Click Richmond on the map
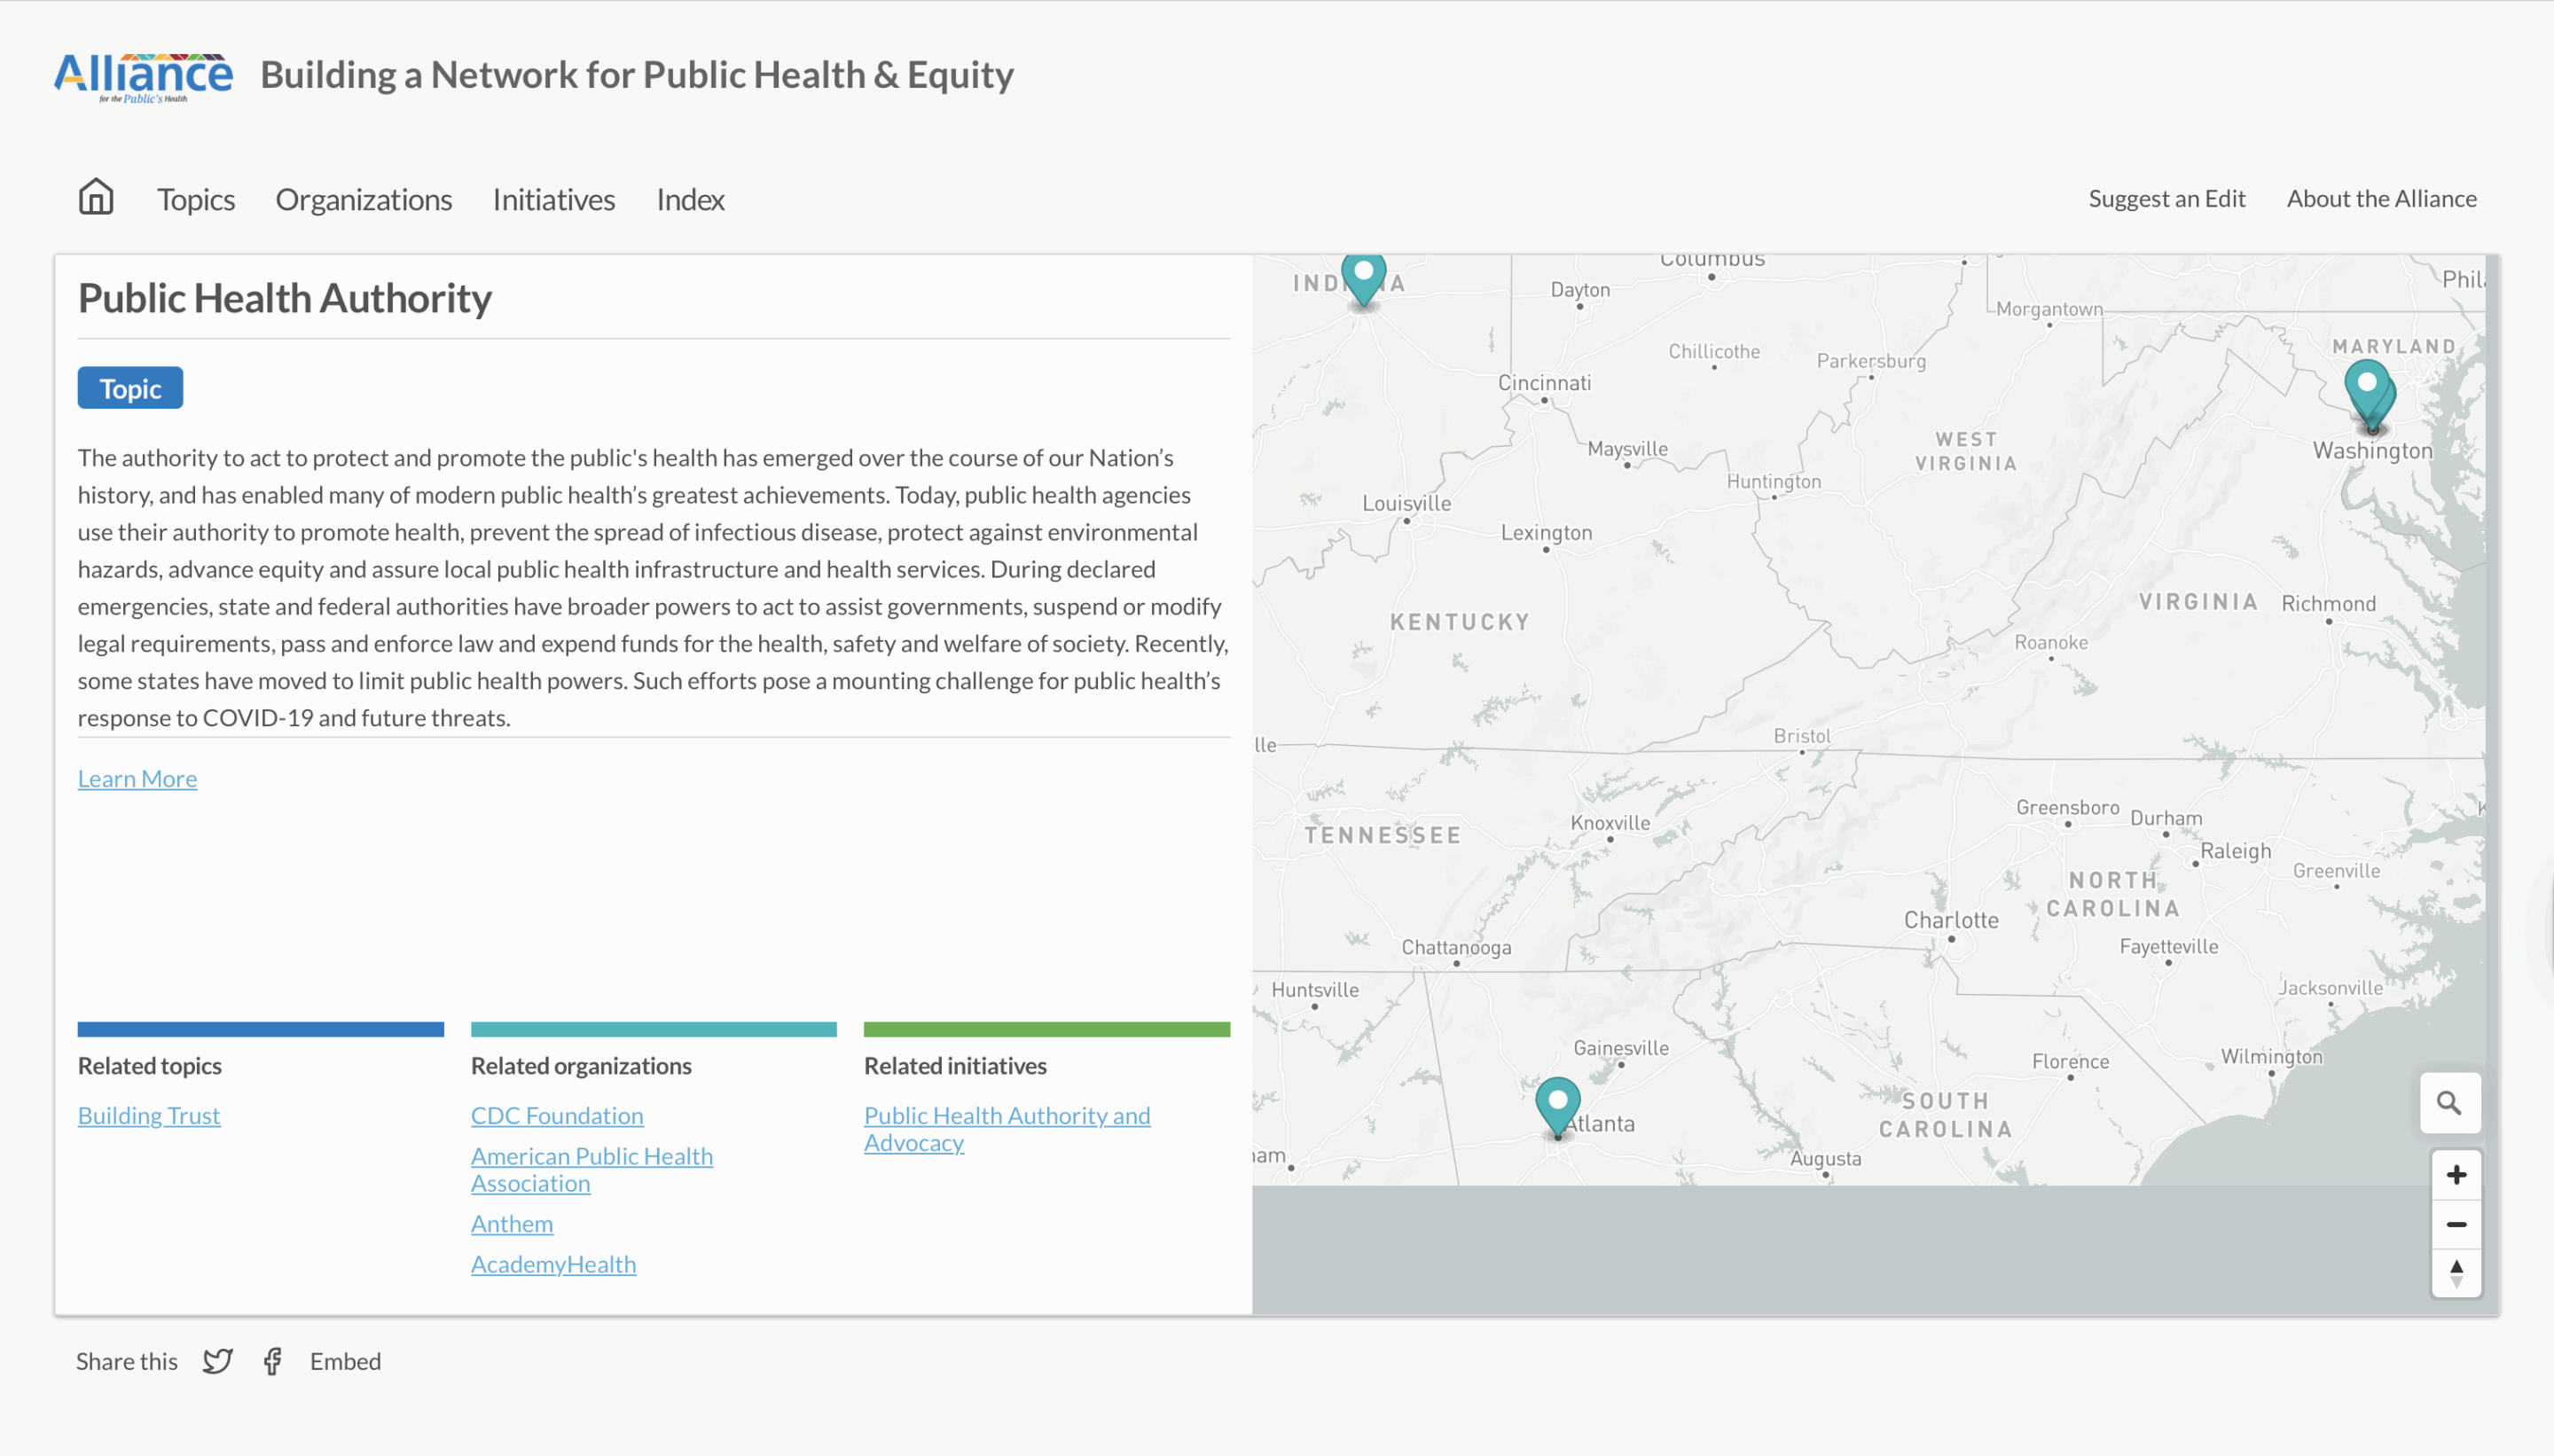 [x=2328, y=603]
